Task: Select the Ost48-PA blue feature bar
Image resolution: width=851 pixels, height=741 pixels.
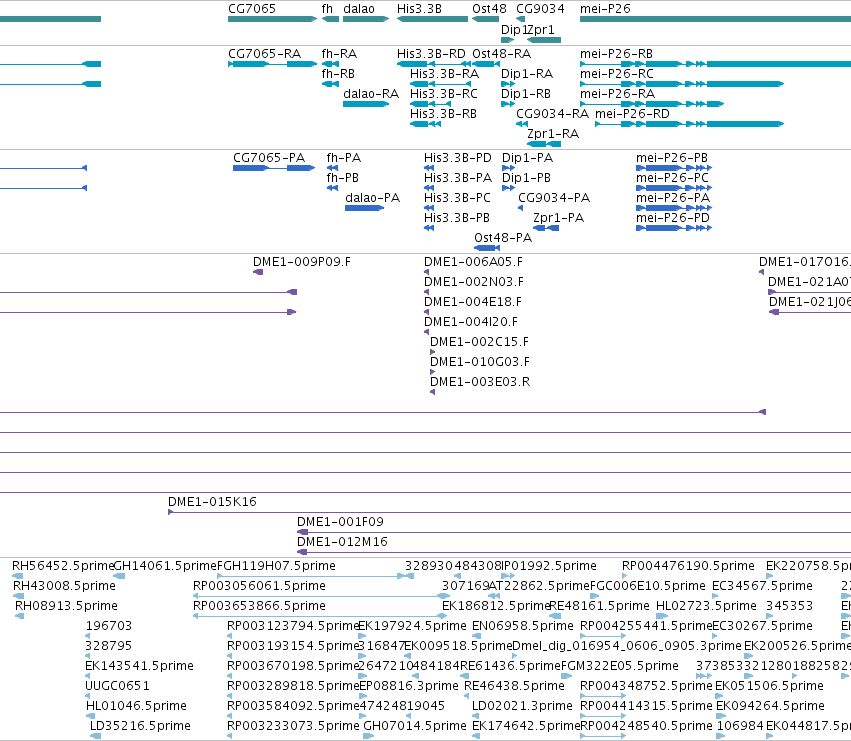Action: click(487, 248)
